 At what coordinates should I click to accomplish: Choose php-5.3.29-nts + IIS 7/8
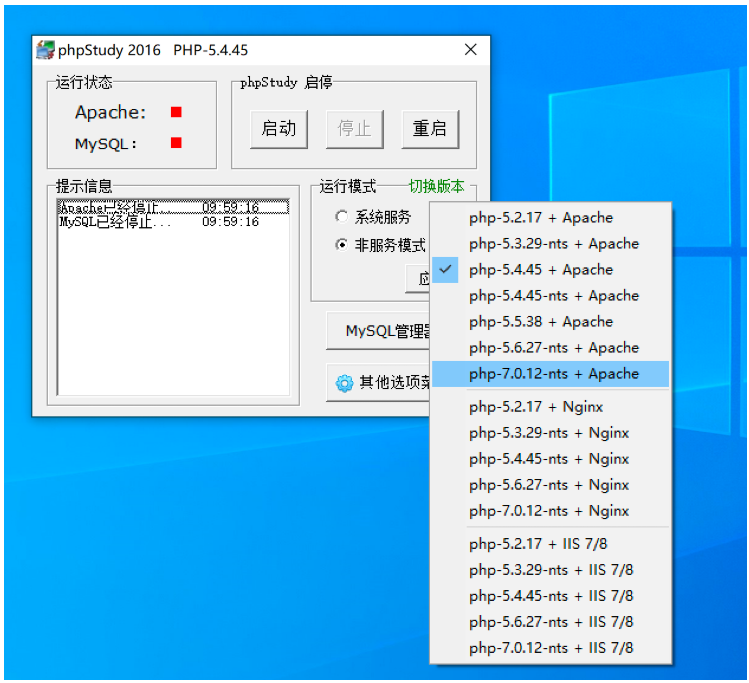pos(550,570)
